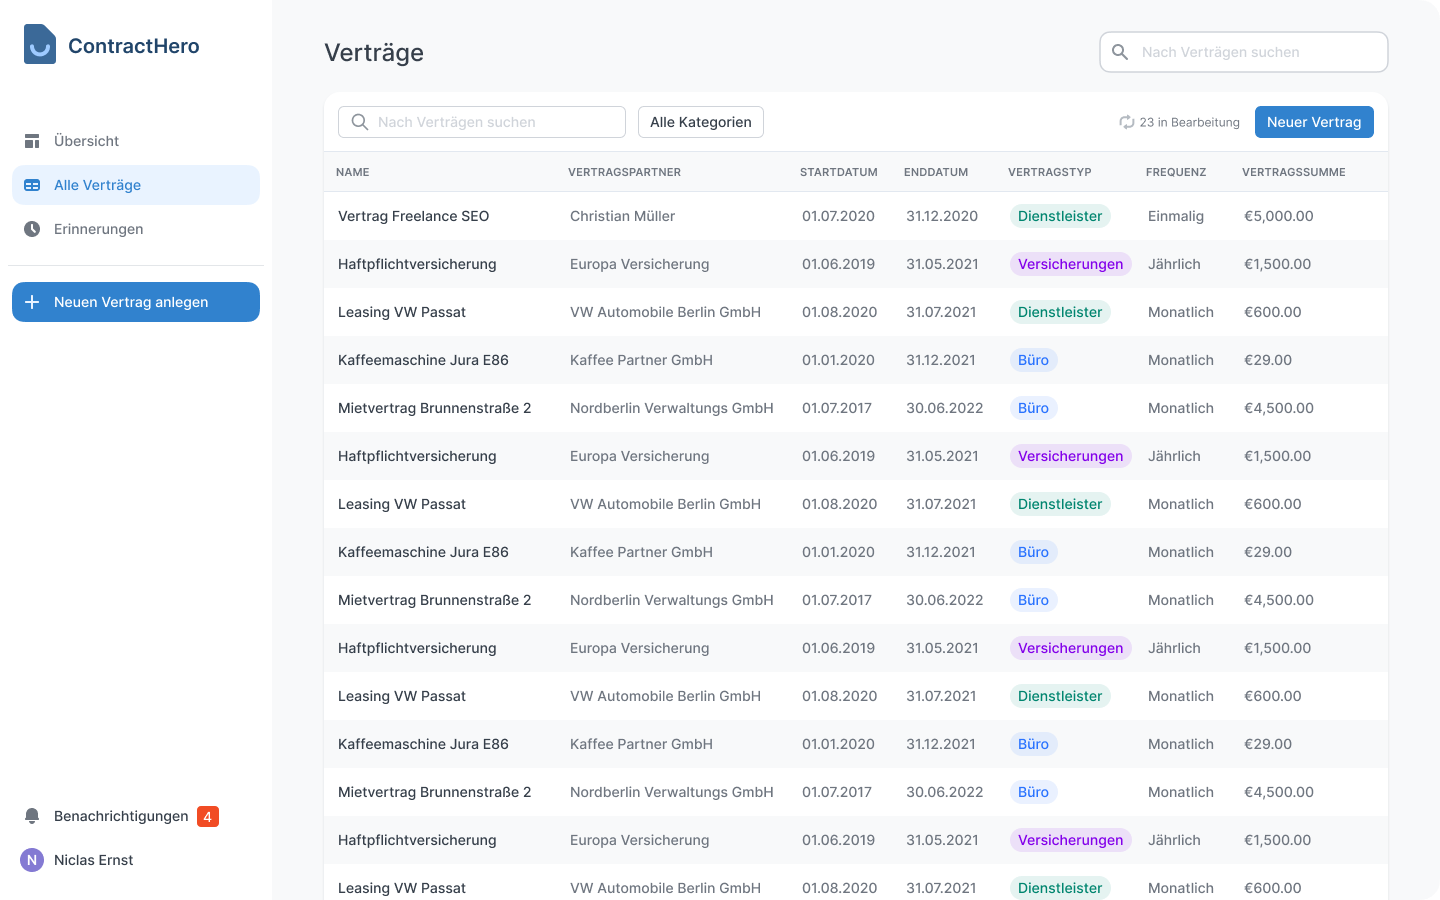This screenshot has height=900, width=1440.
Task: Click Neuen Vertrag anlegen button
Action: click(x=136, y=302)
